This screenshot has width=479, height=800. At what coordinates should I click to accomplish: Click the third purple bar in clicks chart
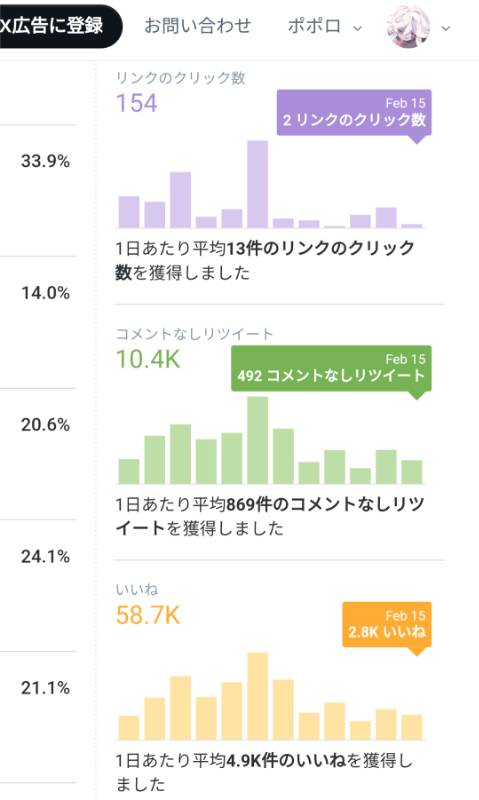pyautogui.click(x=181, y=200)
